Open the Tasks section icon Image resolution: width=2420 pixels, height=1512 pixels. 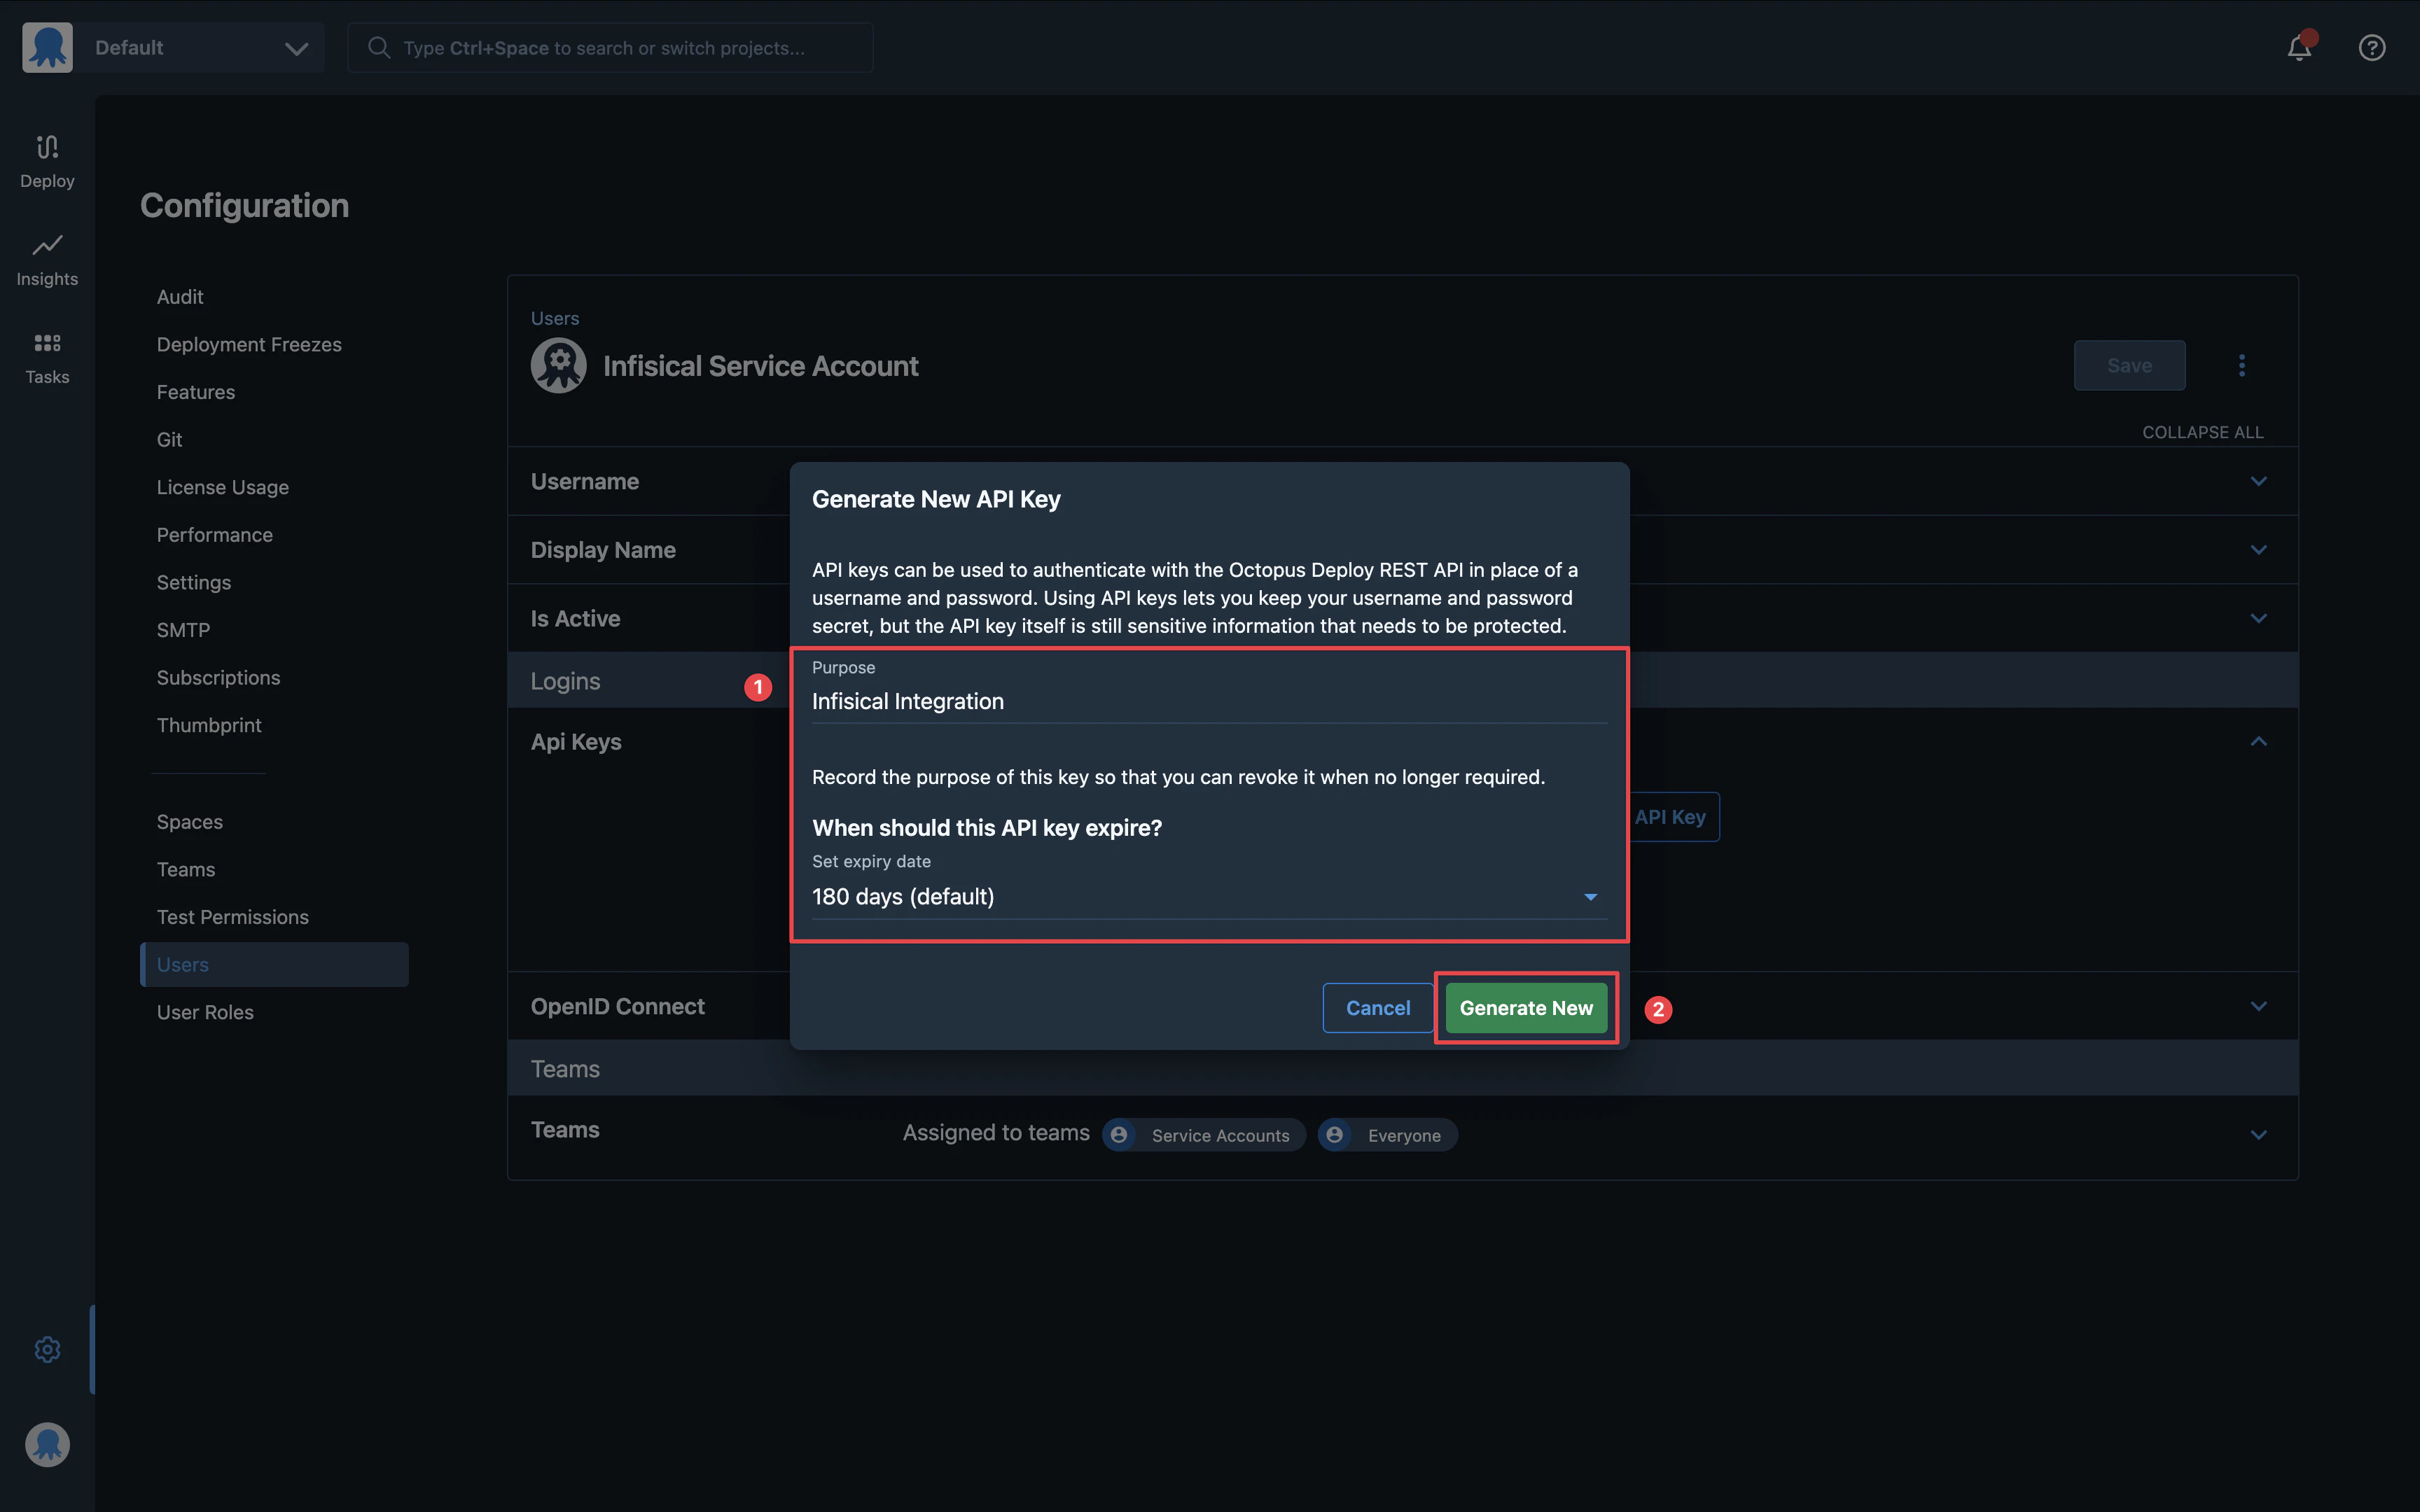(47, 343)
